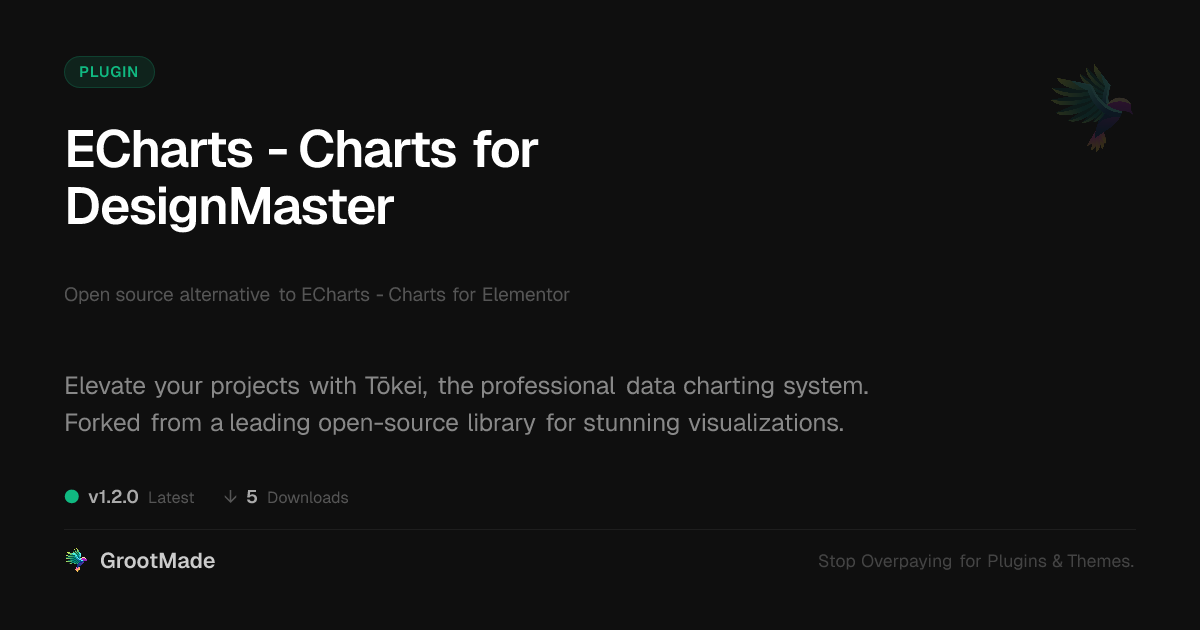Screen dimensions: 1200x630
Task: Click the "Open source alternative" phrase
Action: tap(167, 295)
